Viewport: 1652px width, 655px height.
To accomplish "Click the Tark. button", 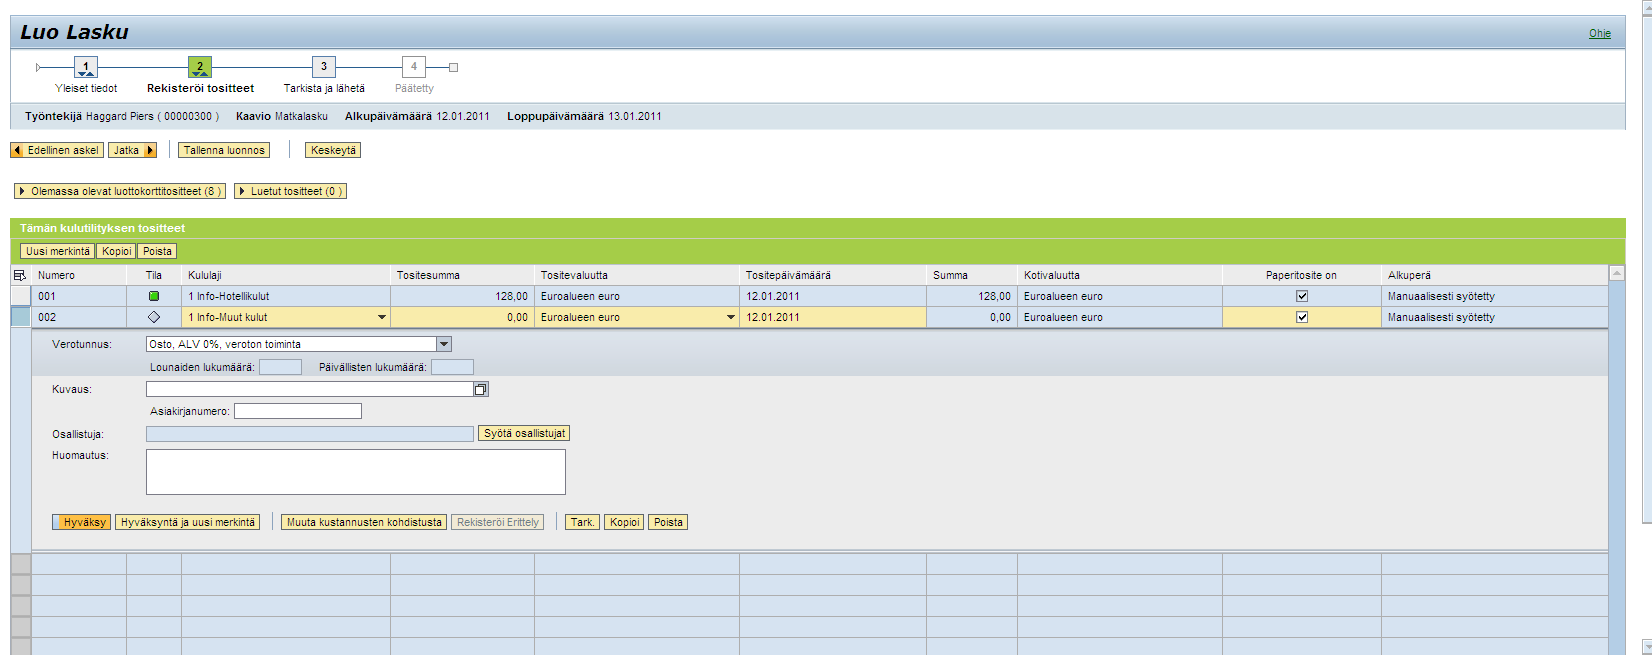I will (582, 522).
